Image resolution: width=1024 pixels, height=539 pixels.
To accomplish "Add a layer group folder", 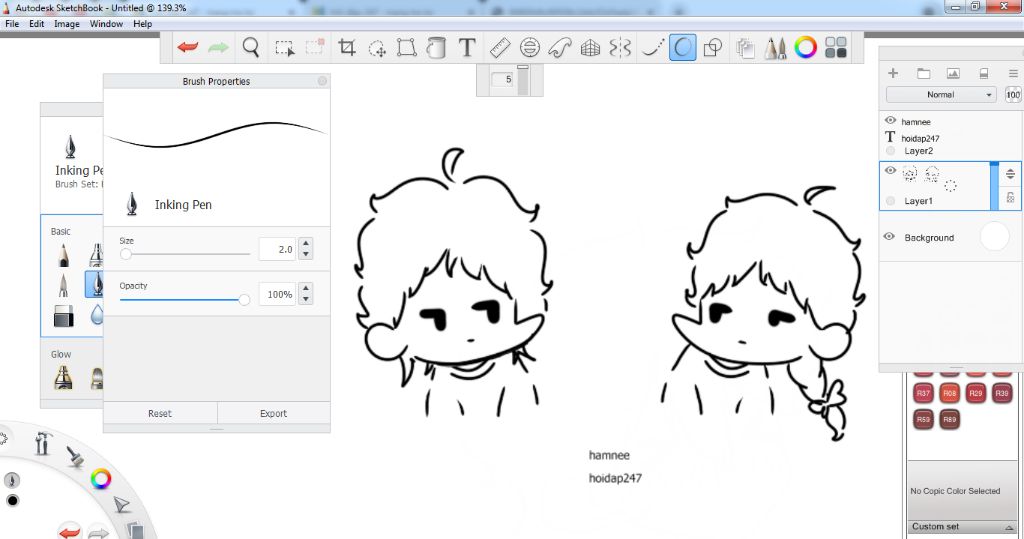I will click(x=923, y=73).
